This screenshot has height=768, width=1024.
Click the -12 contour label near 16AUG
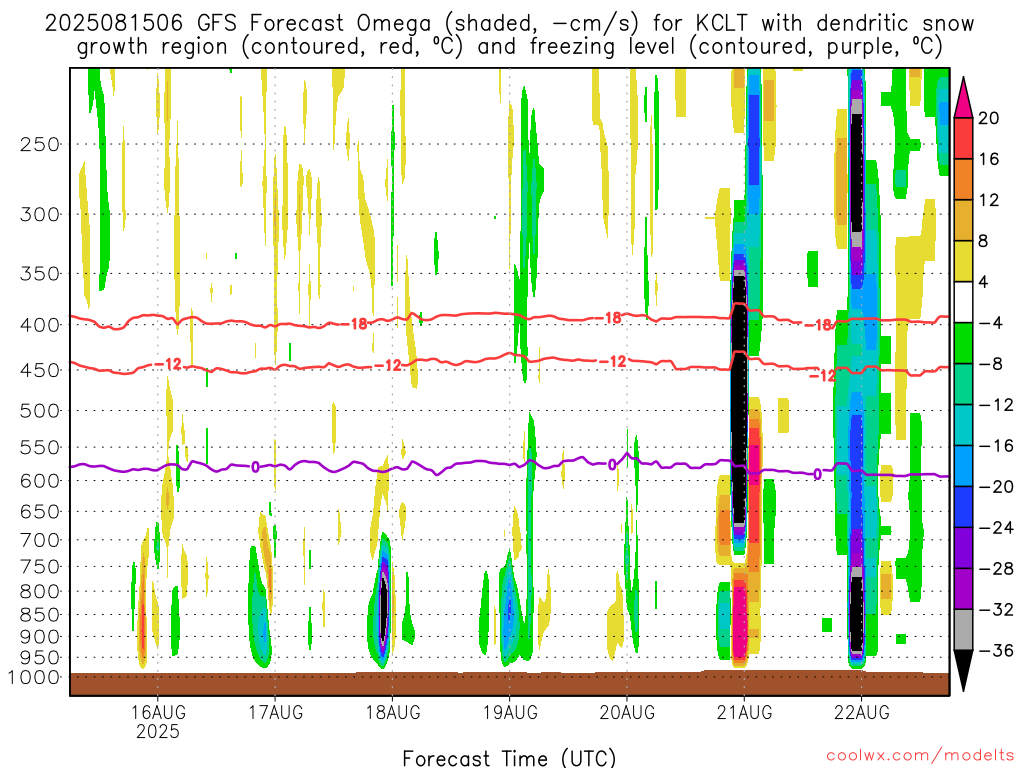[x=168, y=364]
